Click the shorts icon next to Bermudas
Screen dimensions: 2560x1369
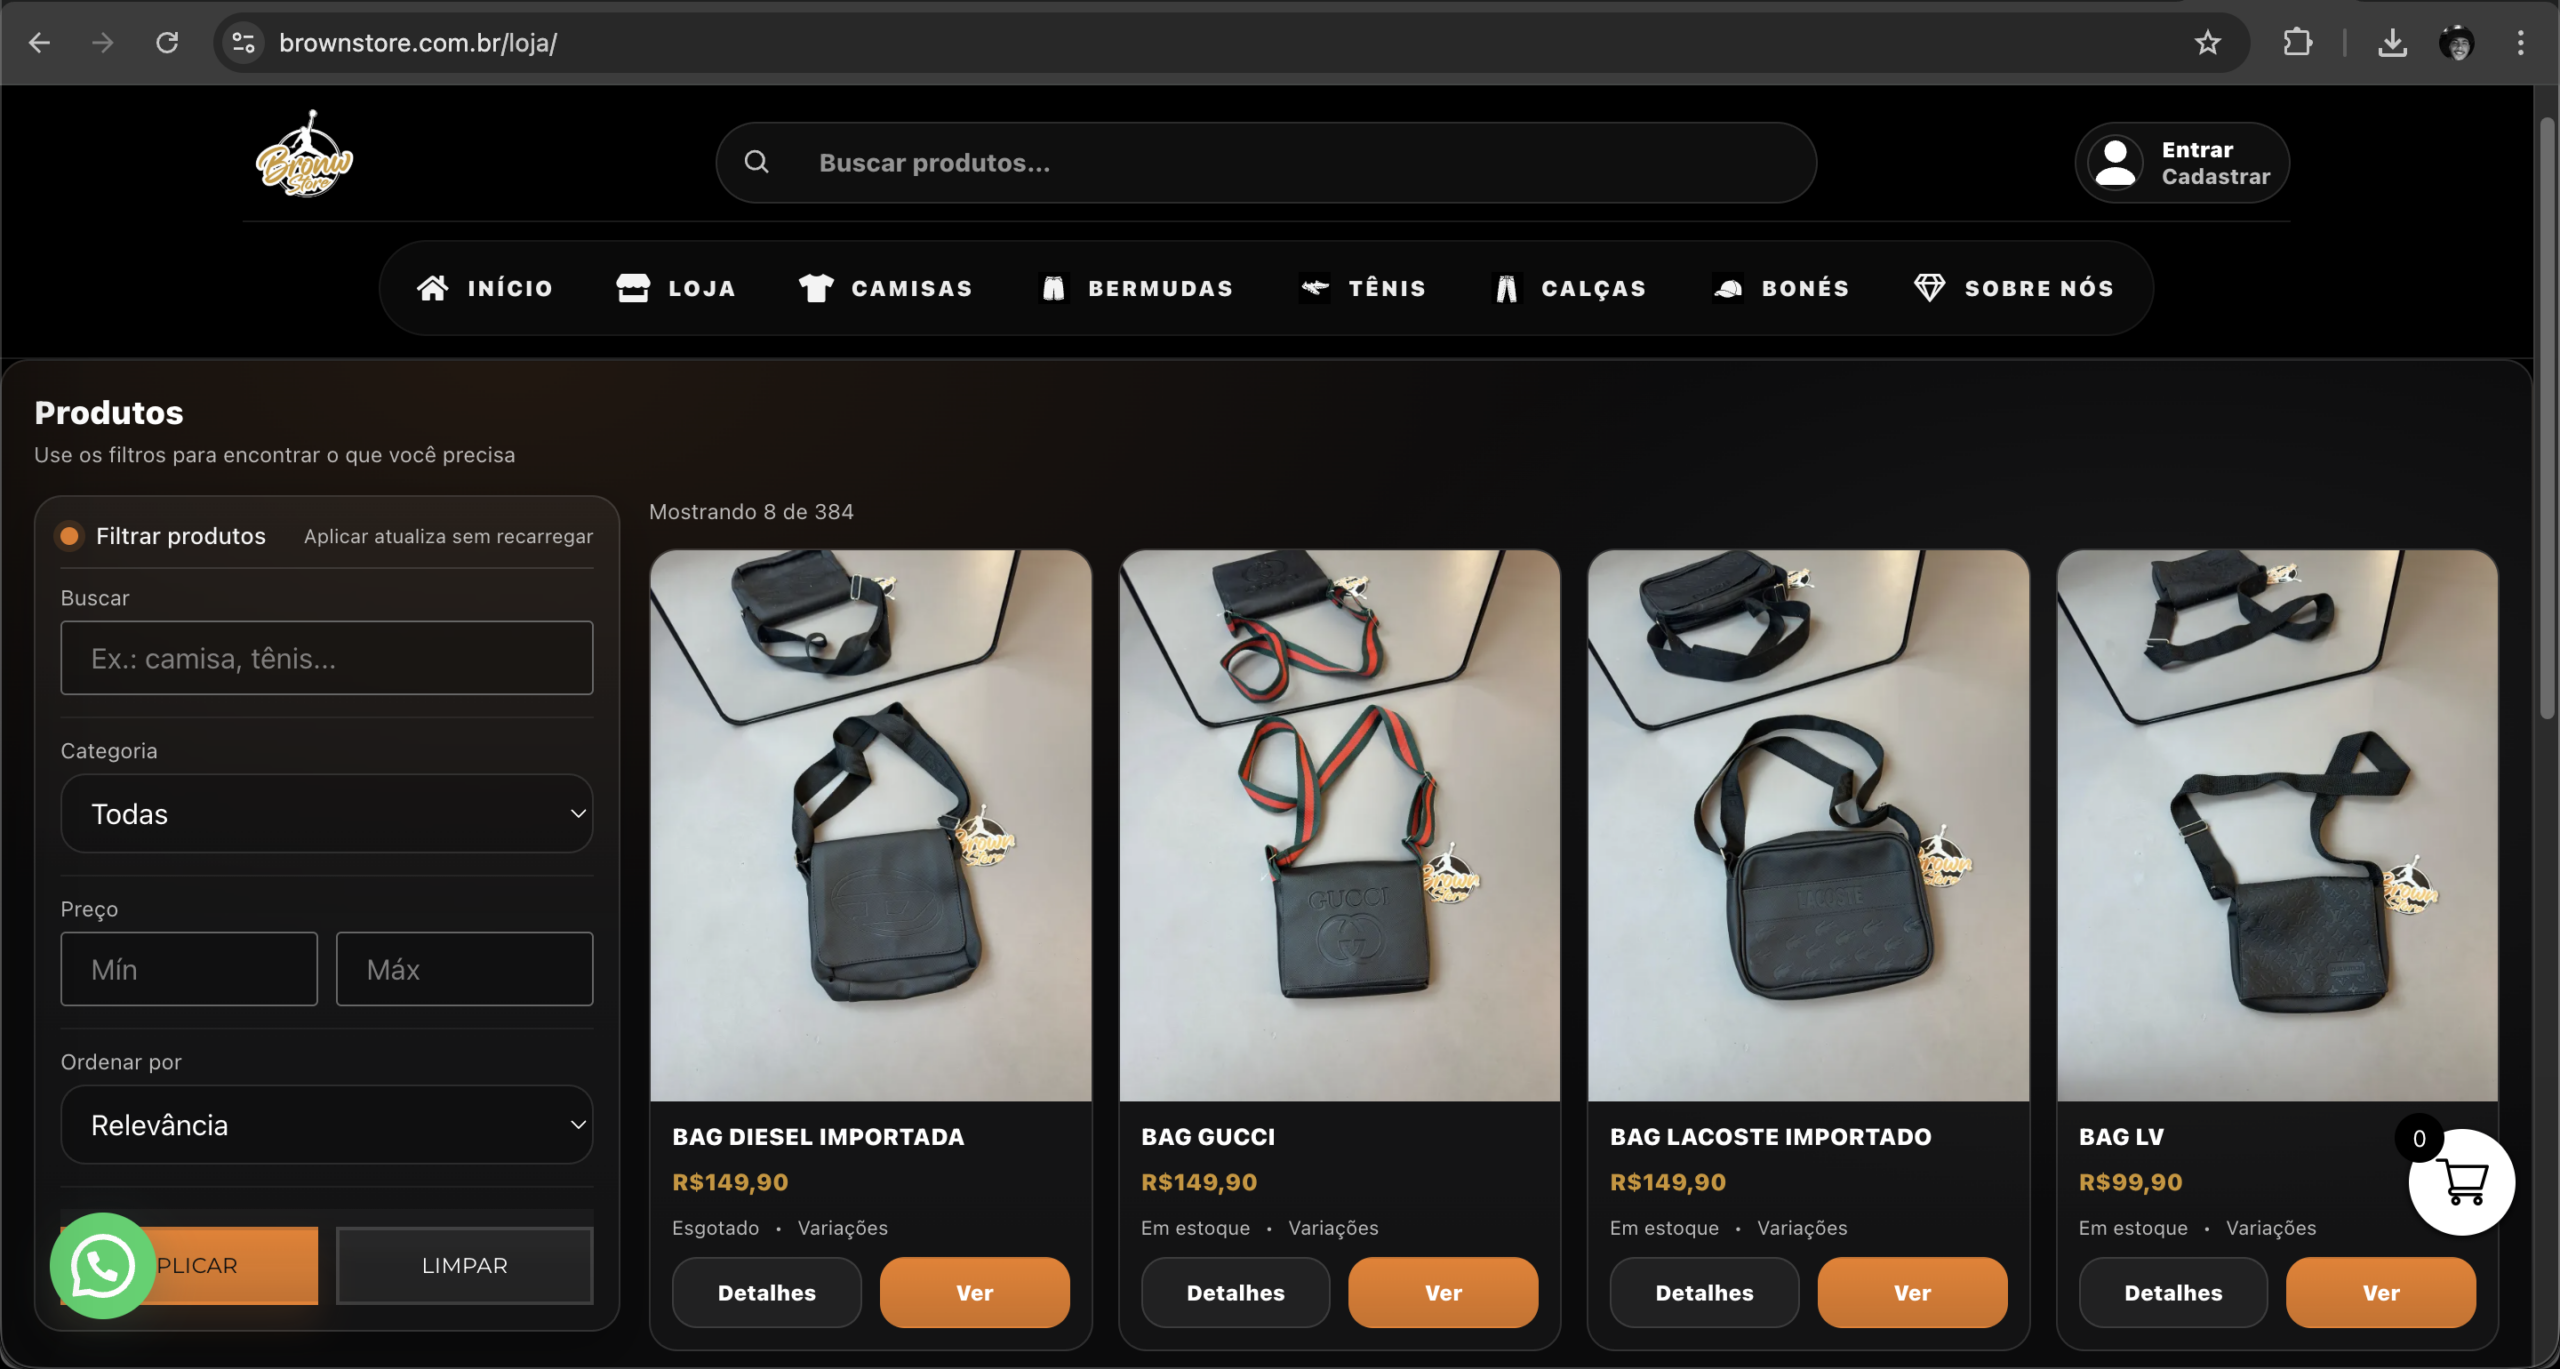(x=1054, y=288)
